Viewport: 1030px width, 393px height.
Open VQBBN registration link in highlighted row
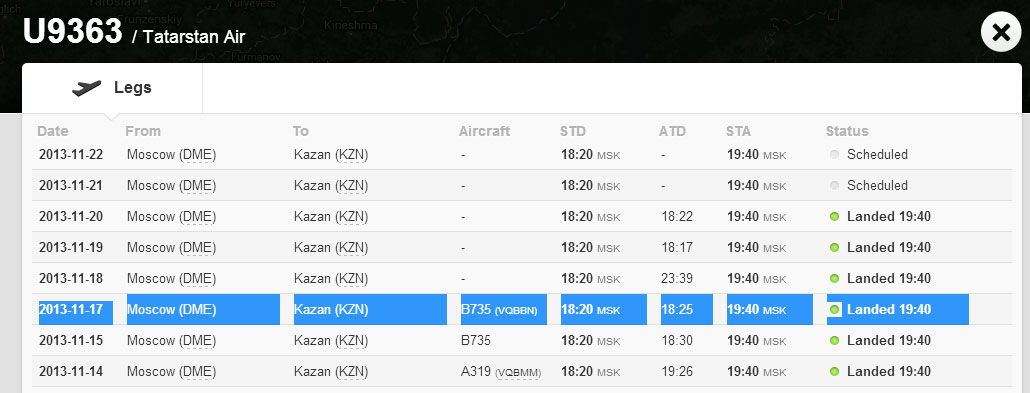point(516,310)
